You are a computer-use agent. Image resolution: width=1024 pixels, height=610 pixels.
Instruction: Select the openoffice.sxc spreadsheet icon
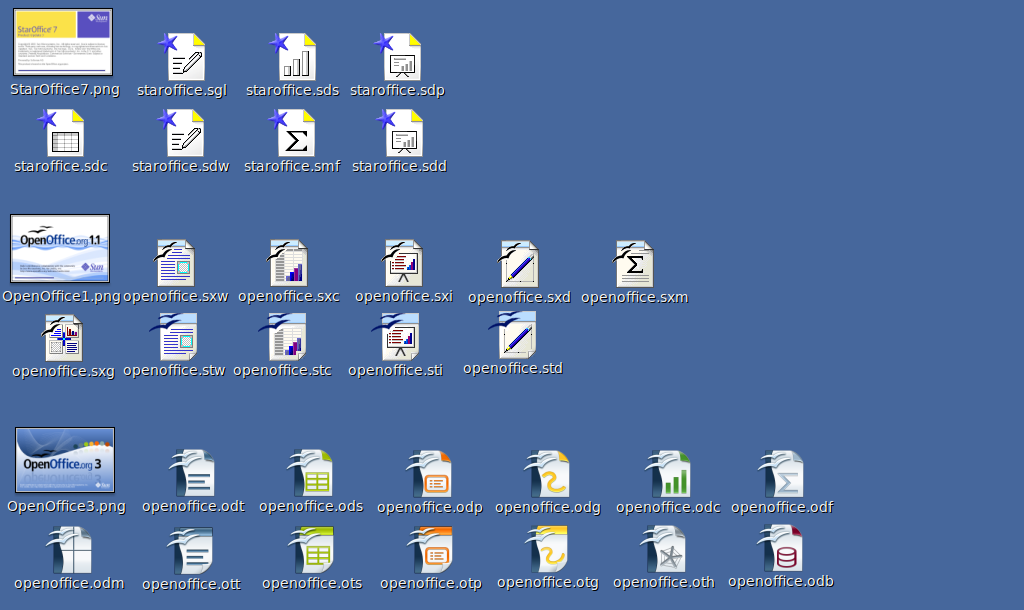tap(288, 263)
